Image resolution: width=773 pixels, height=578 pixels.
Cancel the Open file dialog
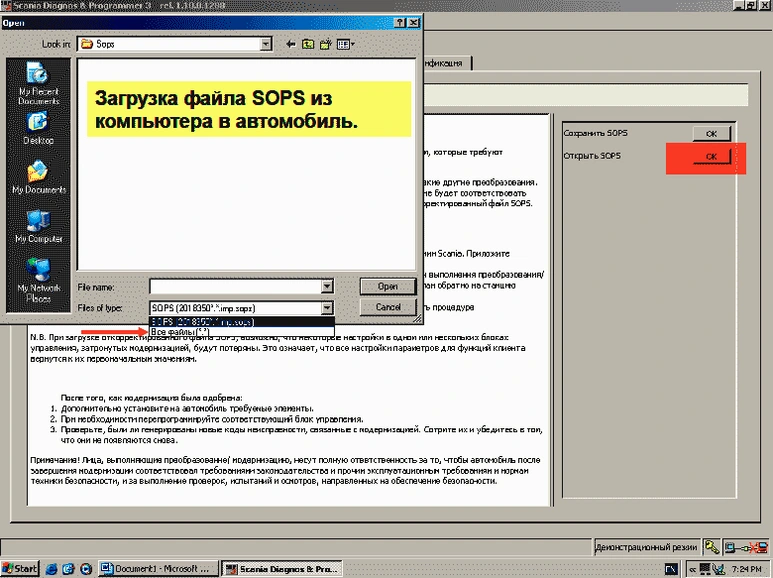pyautogui.click(x=387, y=308)
